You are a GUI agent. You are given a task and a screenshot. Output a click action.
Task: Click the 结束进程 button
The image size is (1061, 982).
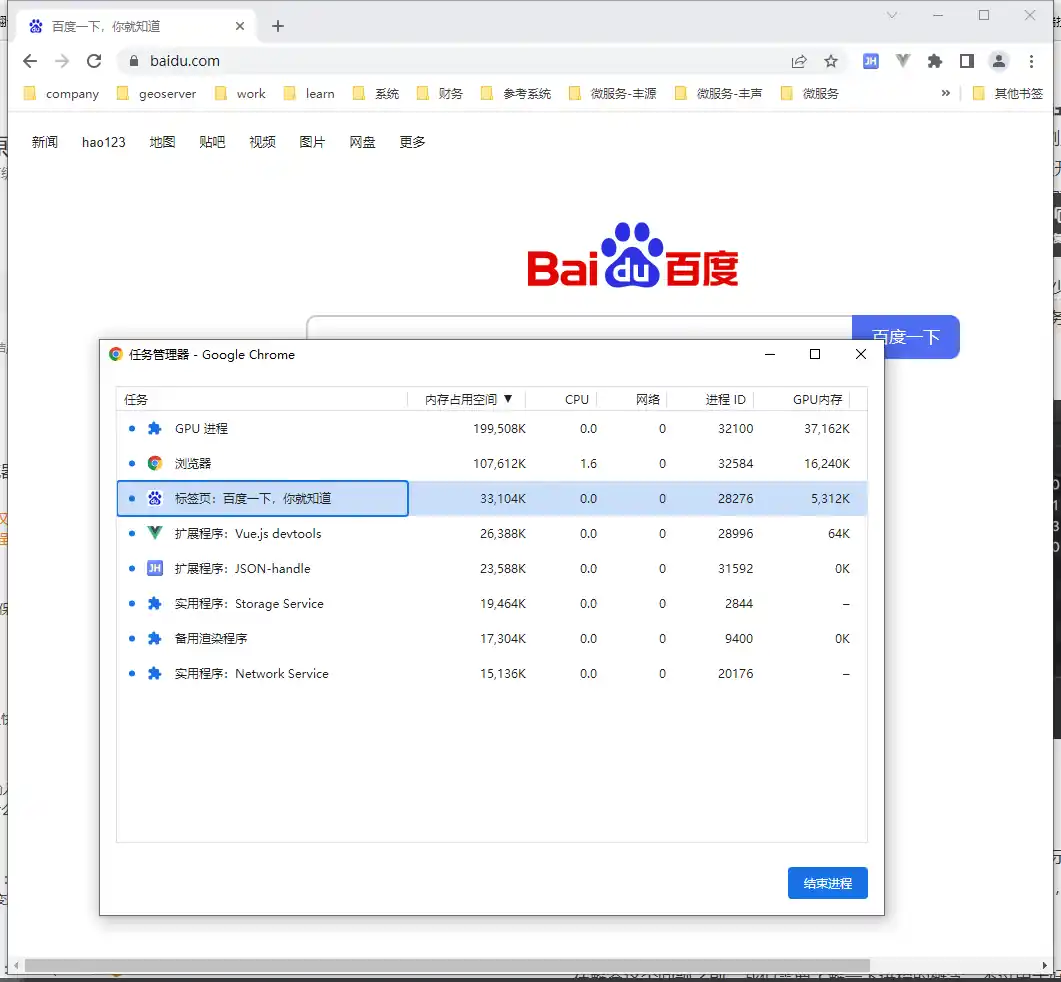pyautogui.click(x=827, y=883)
